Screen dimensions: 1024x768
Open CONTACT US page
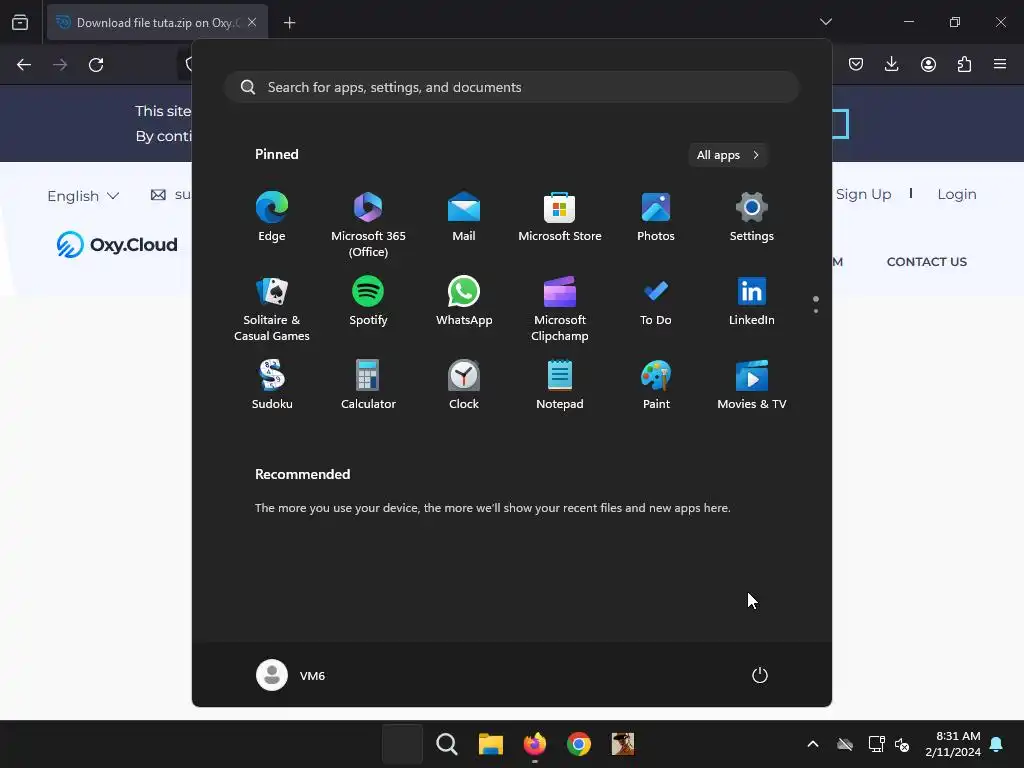[x=927, y=262]
